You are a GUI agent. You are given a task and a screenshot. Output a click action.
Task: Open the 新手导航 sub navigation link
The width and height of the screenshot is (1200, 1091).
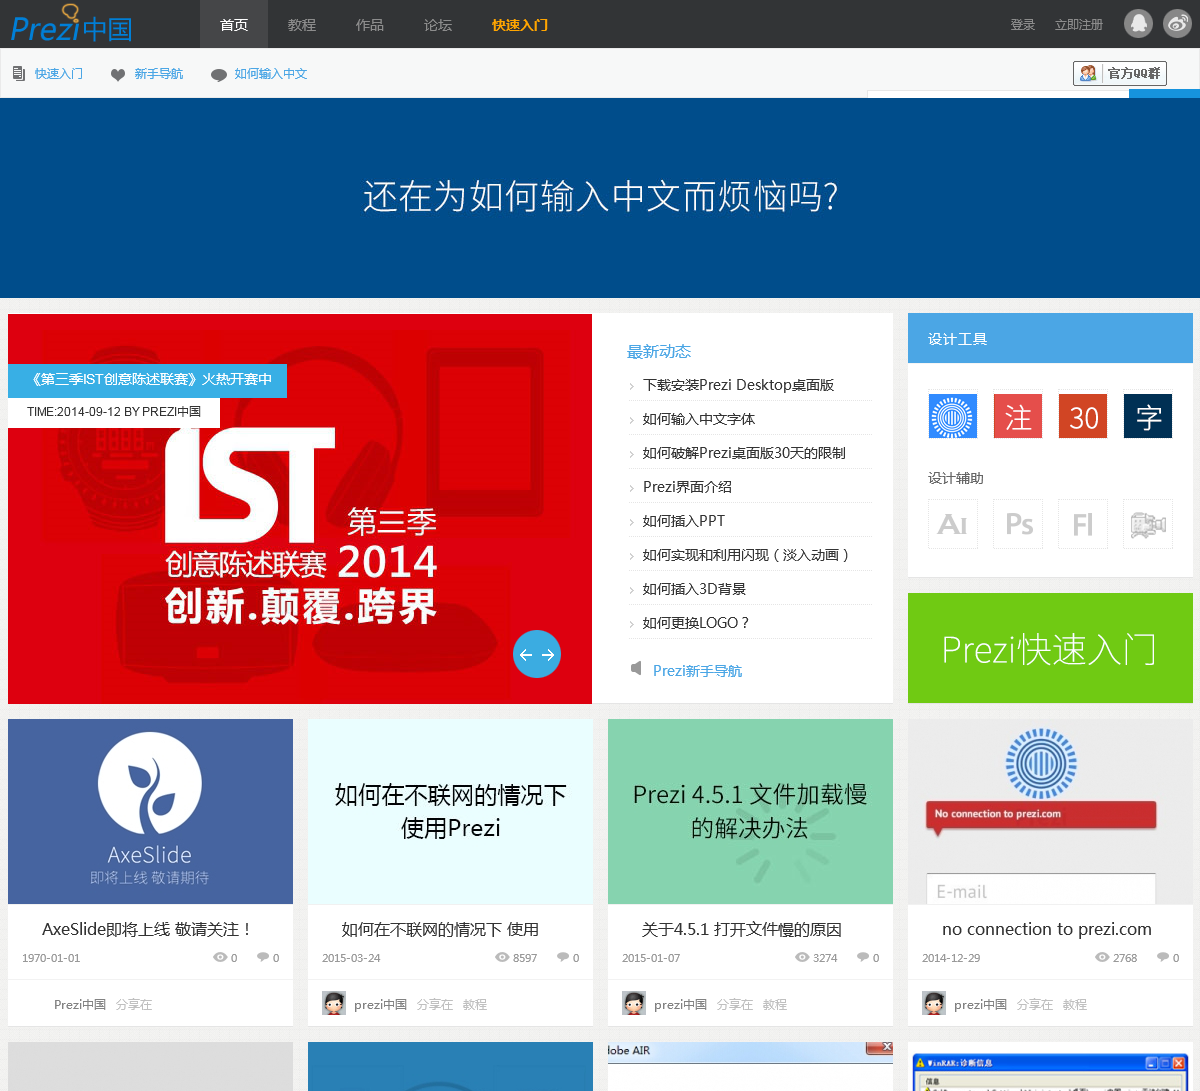pos(159,74)
